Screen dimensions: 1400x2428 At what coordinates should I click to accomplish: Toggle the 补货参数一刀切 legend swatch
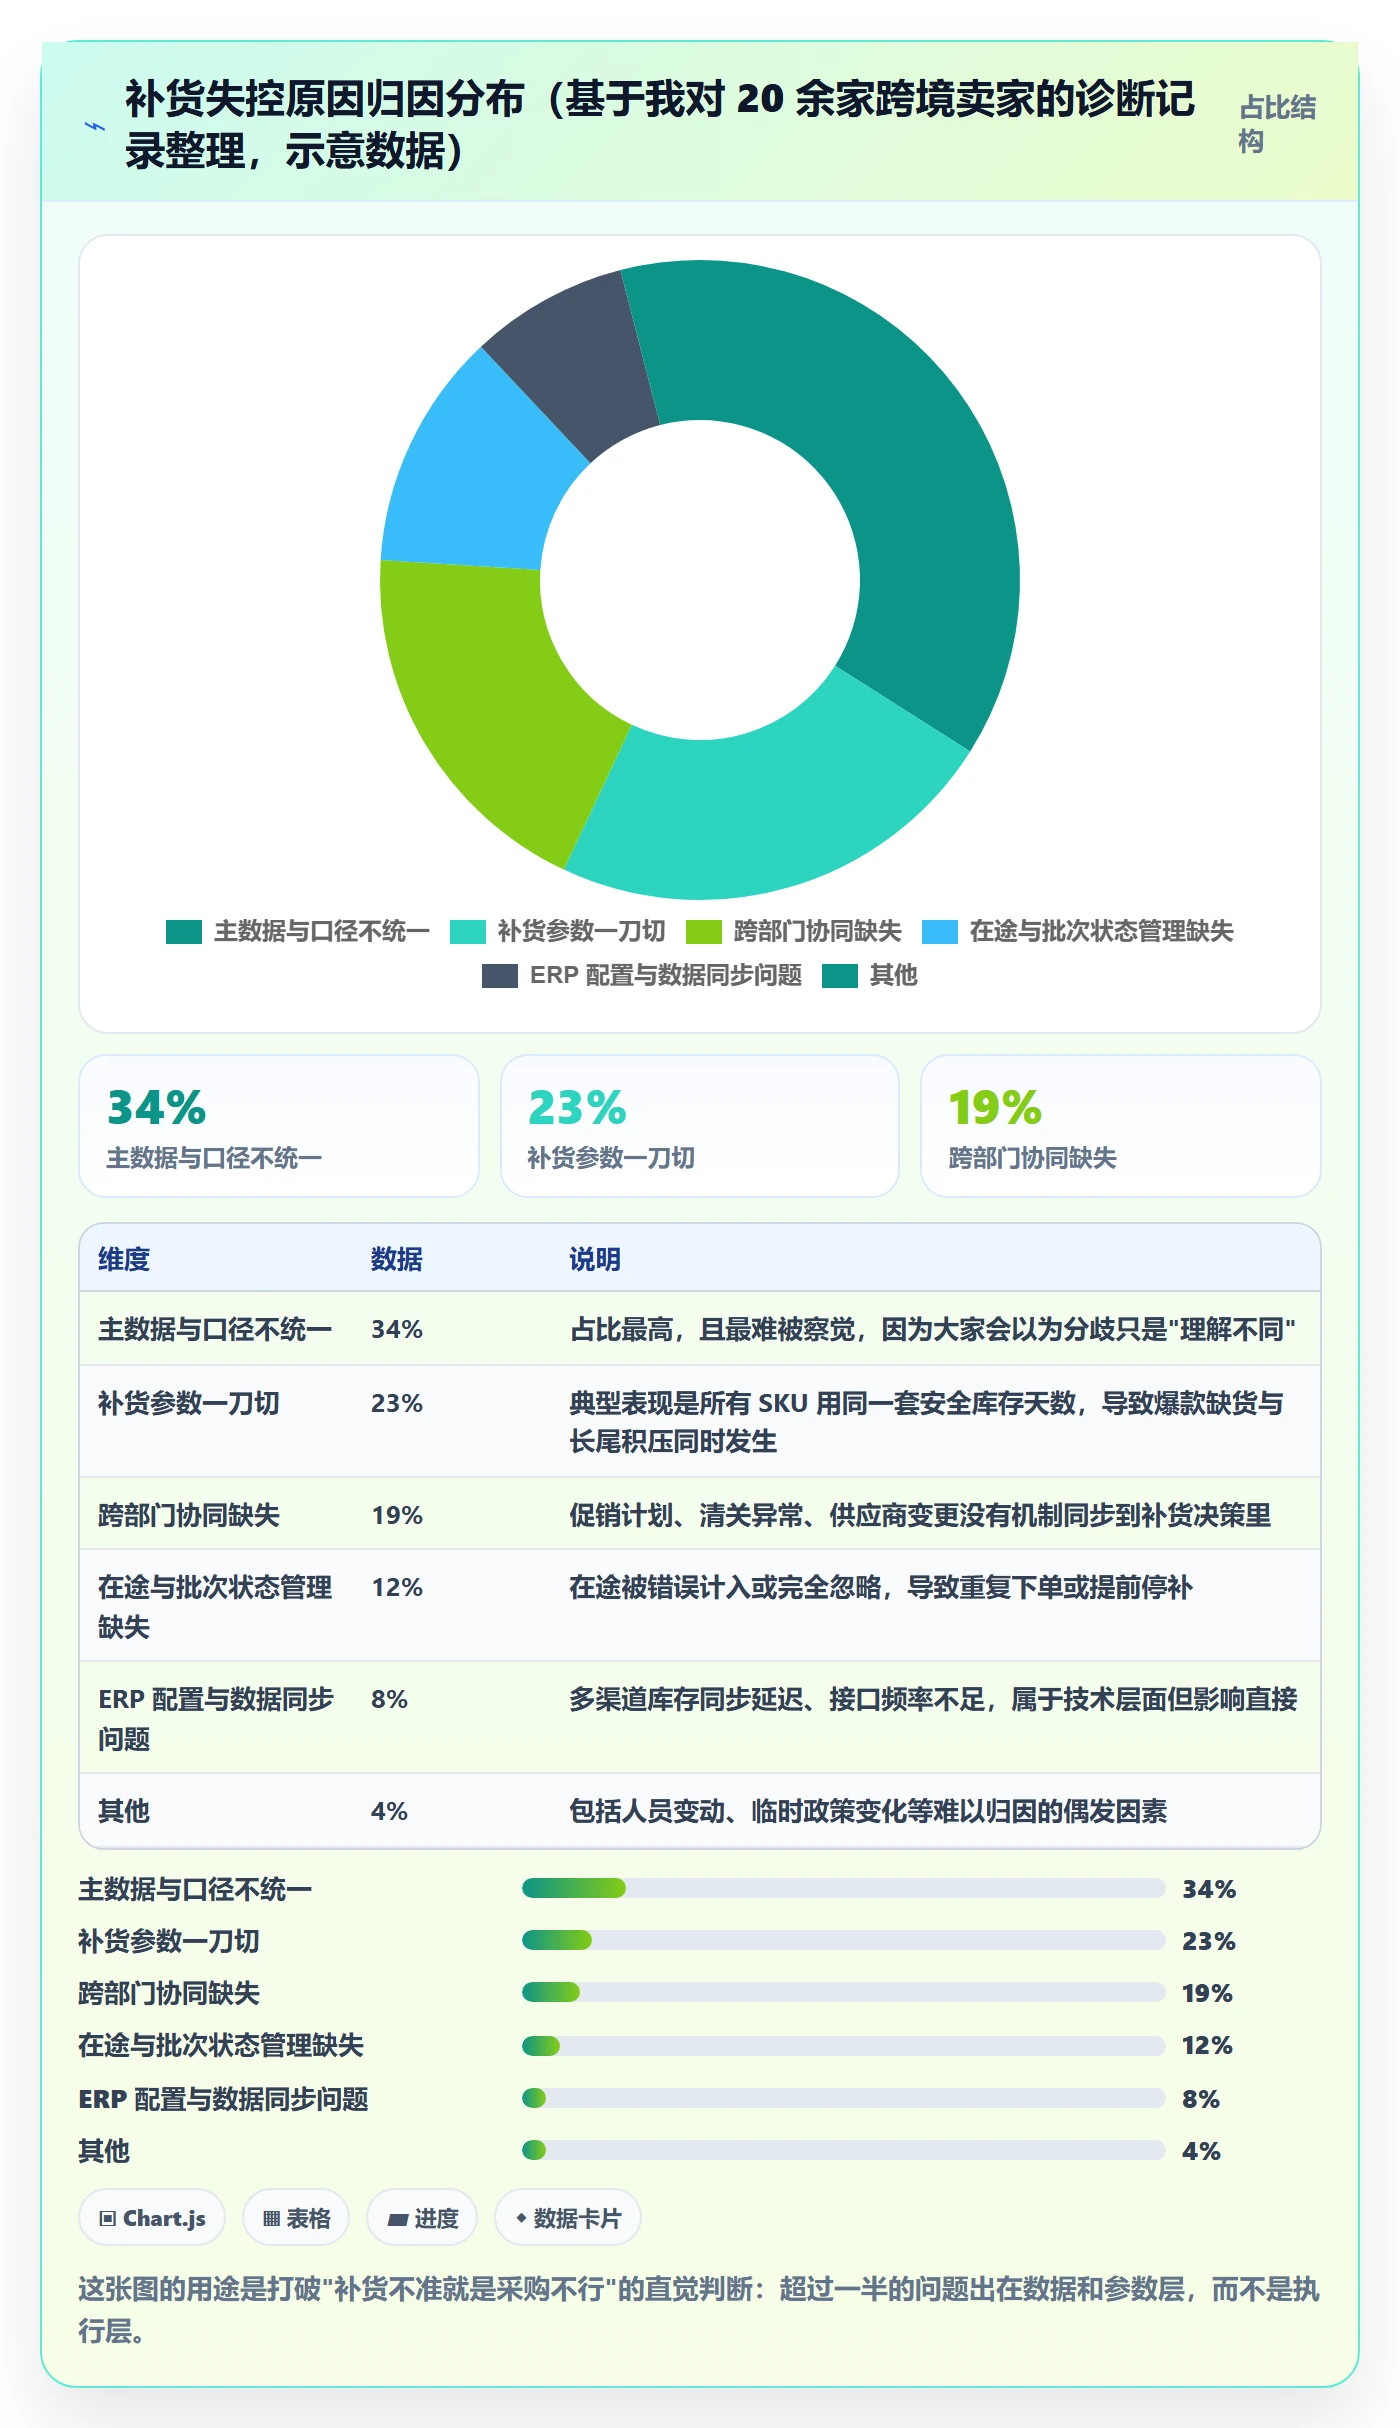[468, 932]
